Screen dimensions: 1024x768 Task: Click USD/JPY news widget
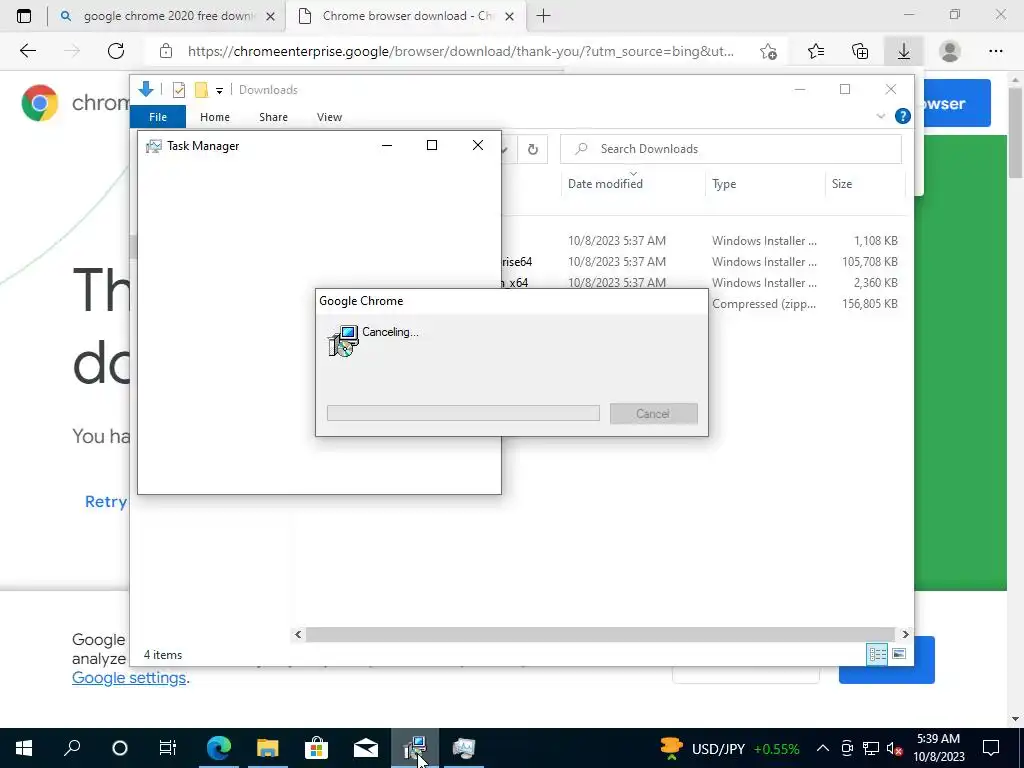(729, 748)
